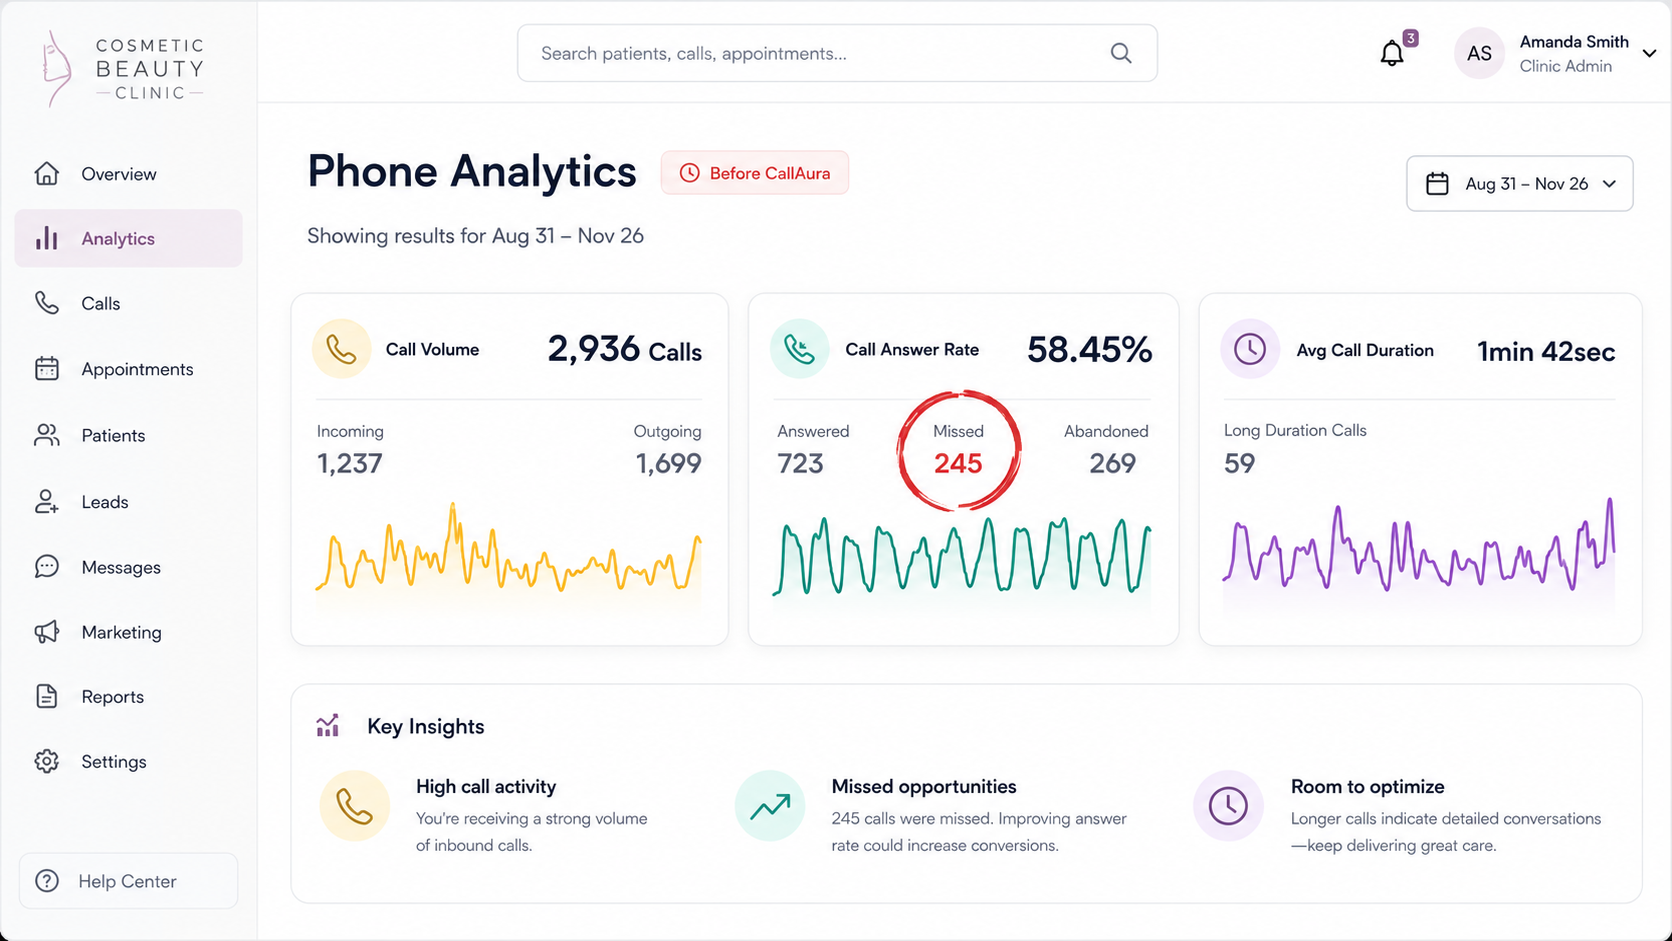The height and width of the screenshot is (941, 1672).
Task: Click the 1min 42sec duration figure
Action: pos(1546,351)
